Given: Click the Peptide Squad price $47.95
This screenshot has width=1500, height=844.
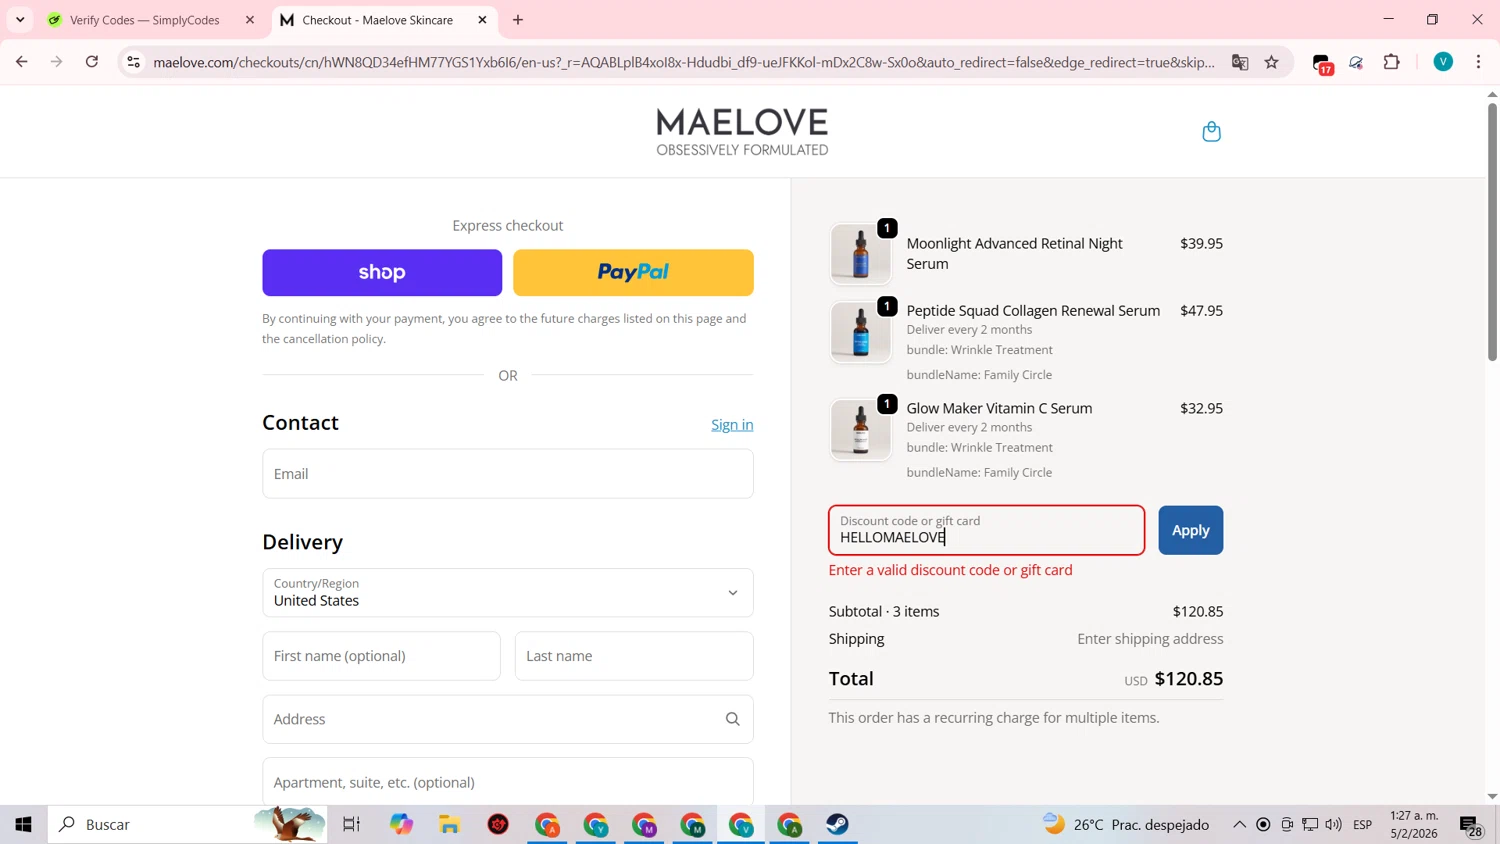Looking at the screenshot, I should coord(1201,310).
